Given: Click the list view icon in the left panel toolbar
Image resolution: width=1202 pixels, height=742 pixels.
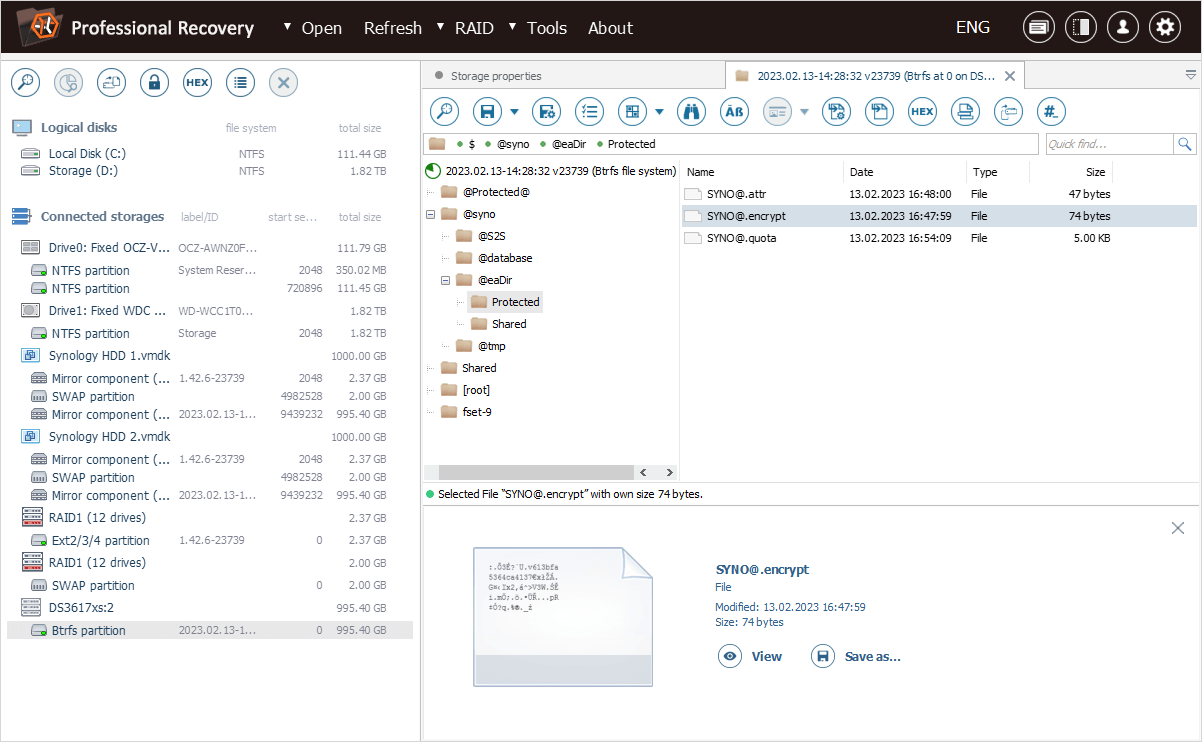Looking at the screenshot, I should (x=240, y=83).
